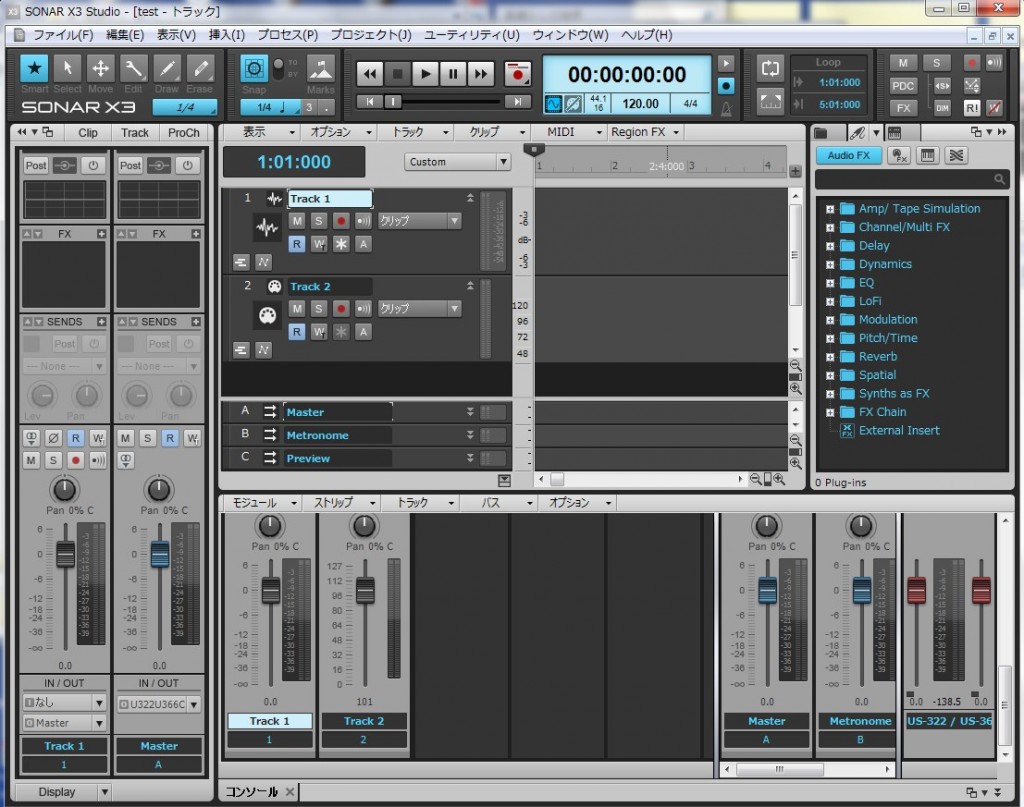The image size is (1024, 807).
Task: Start recording with transport Record button
Action: point(518,74)
